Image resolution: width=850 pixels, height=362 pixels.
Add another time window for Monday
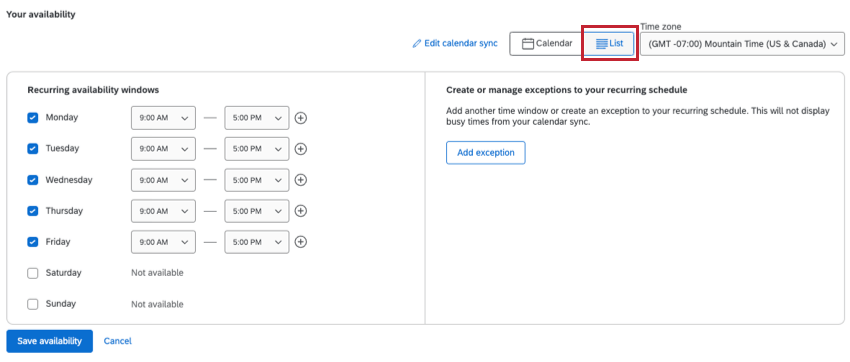click(x=301, y=118)
